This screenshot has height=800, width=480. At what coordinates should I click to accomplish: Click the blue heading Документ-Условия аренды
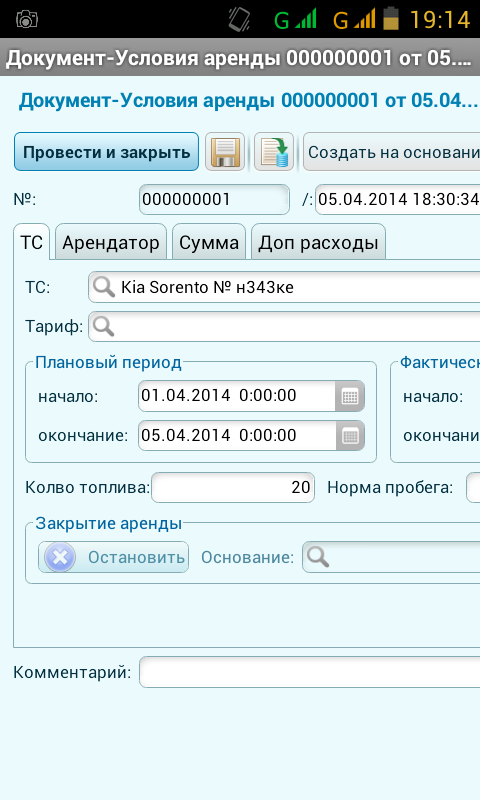pyautogui.click(x=248, y=101)
